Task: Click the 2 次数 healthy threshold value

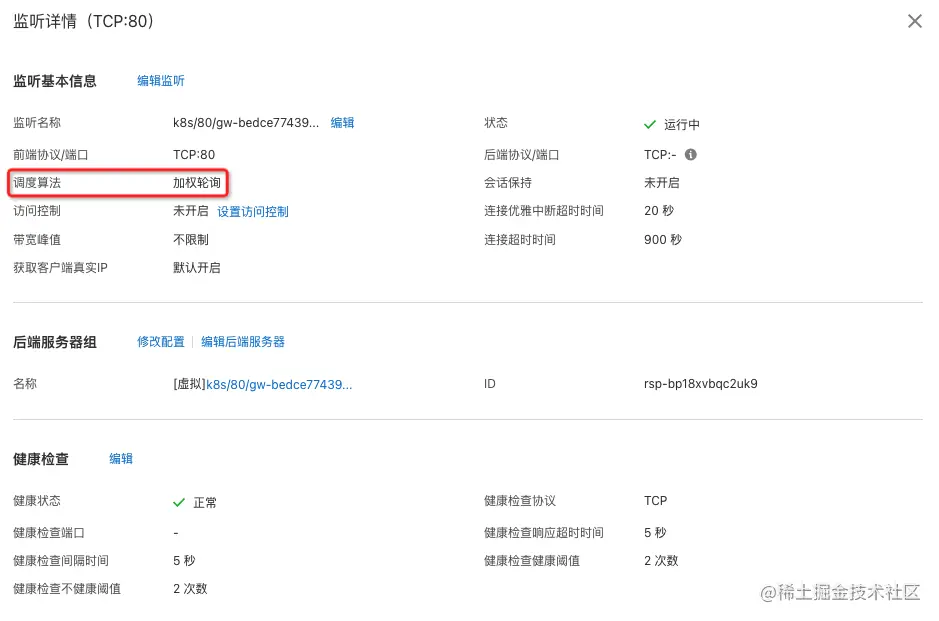Action: coord(661,561)
